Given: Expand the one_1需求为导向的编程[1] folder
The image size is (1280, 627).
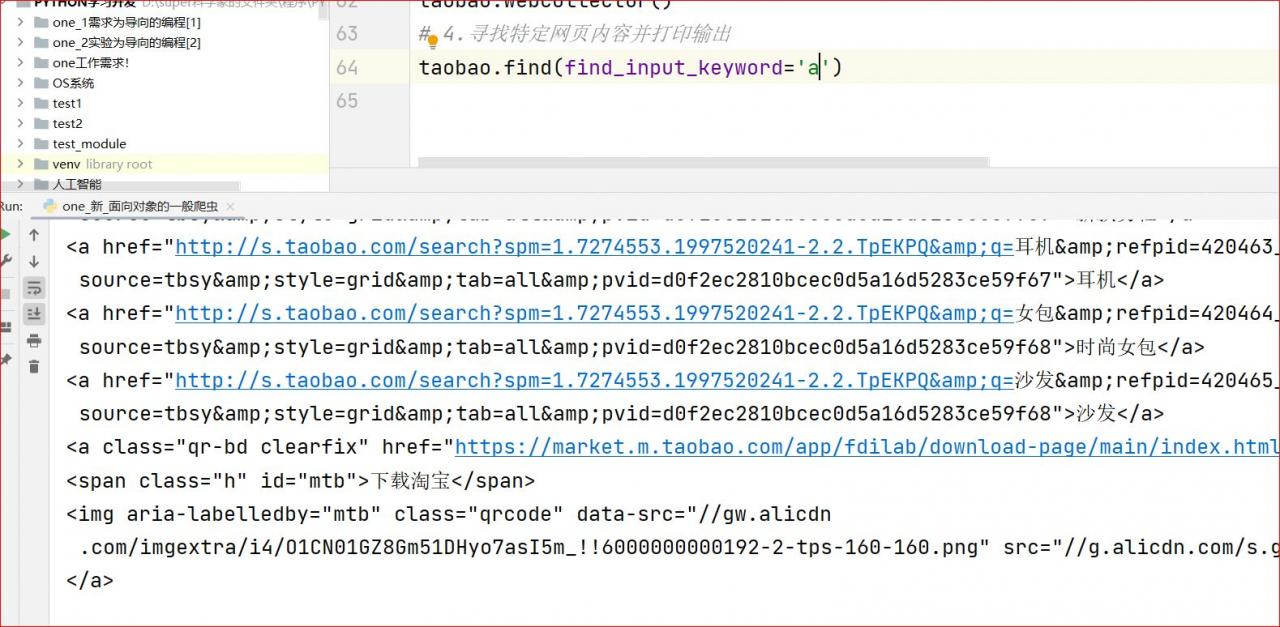Looking at the screenshot, I should click(20, 22).
